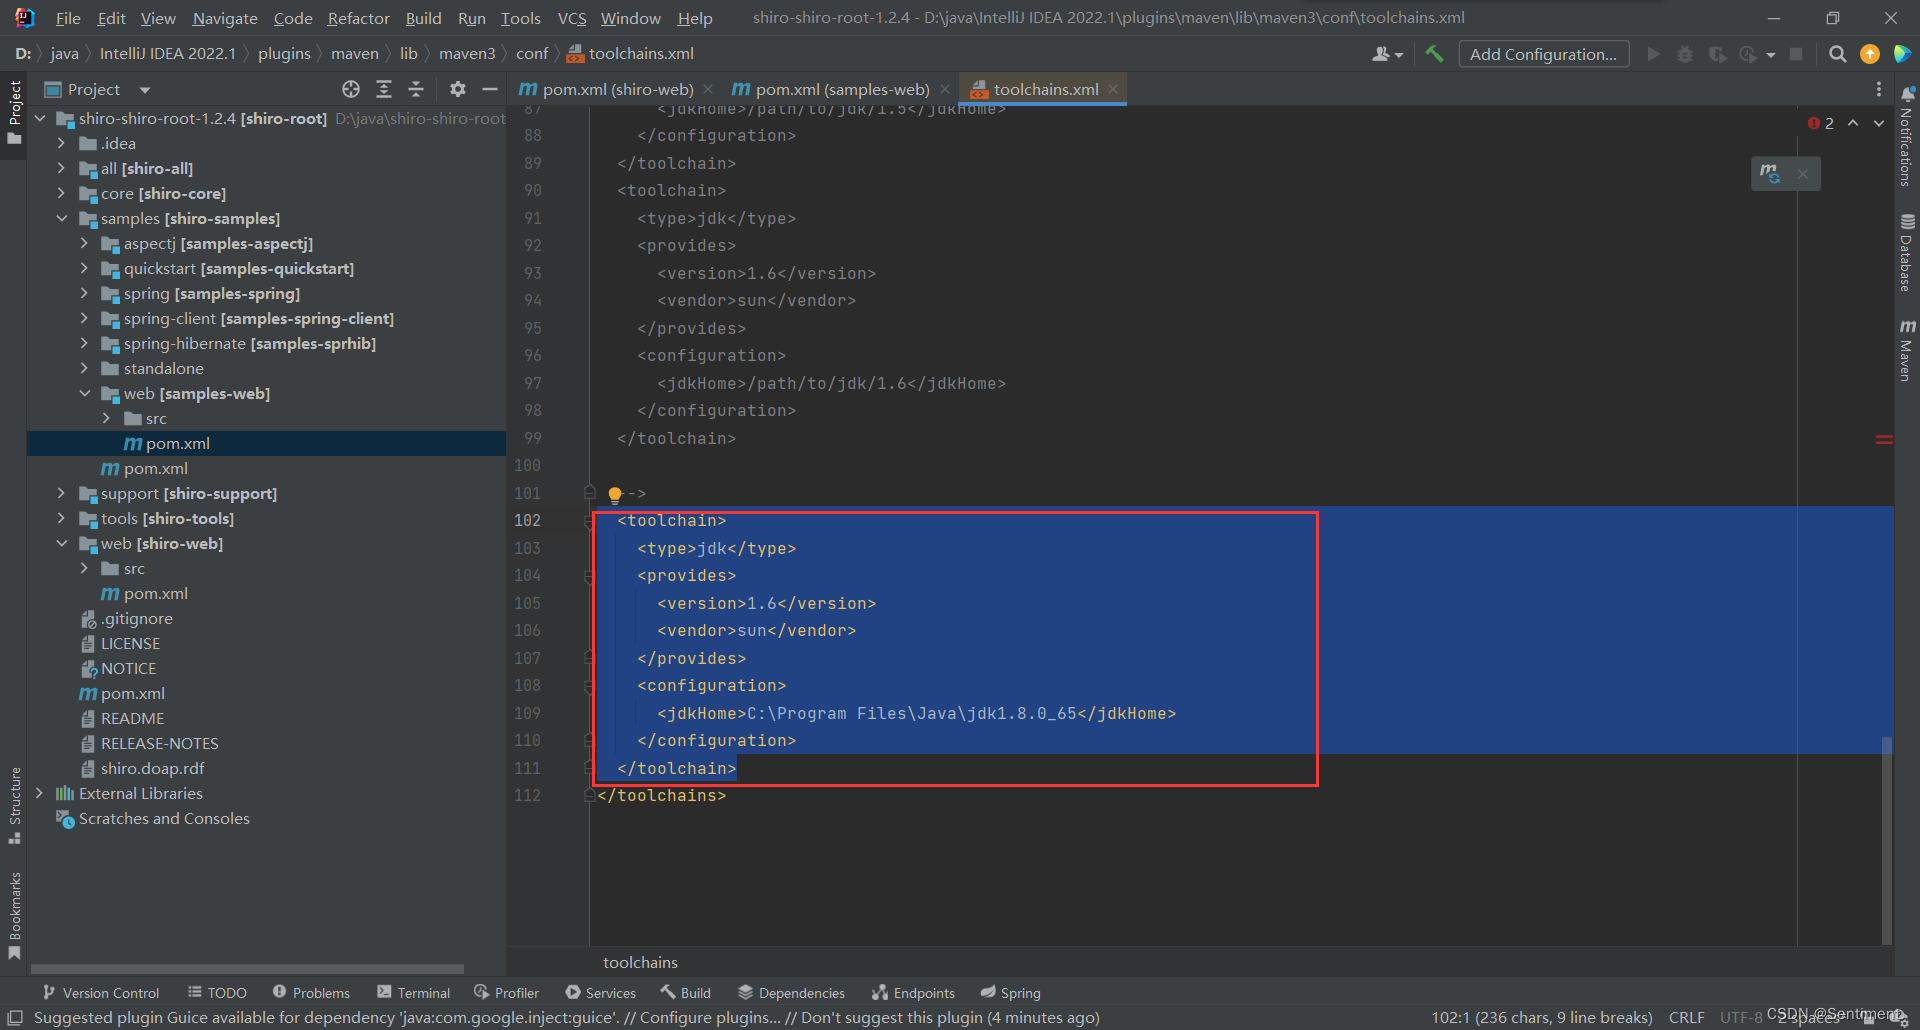Expand the tools [shiro-tools] module
The height and width of the screenshot is (1030, 1920).
[62, 518]
